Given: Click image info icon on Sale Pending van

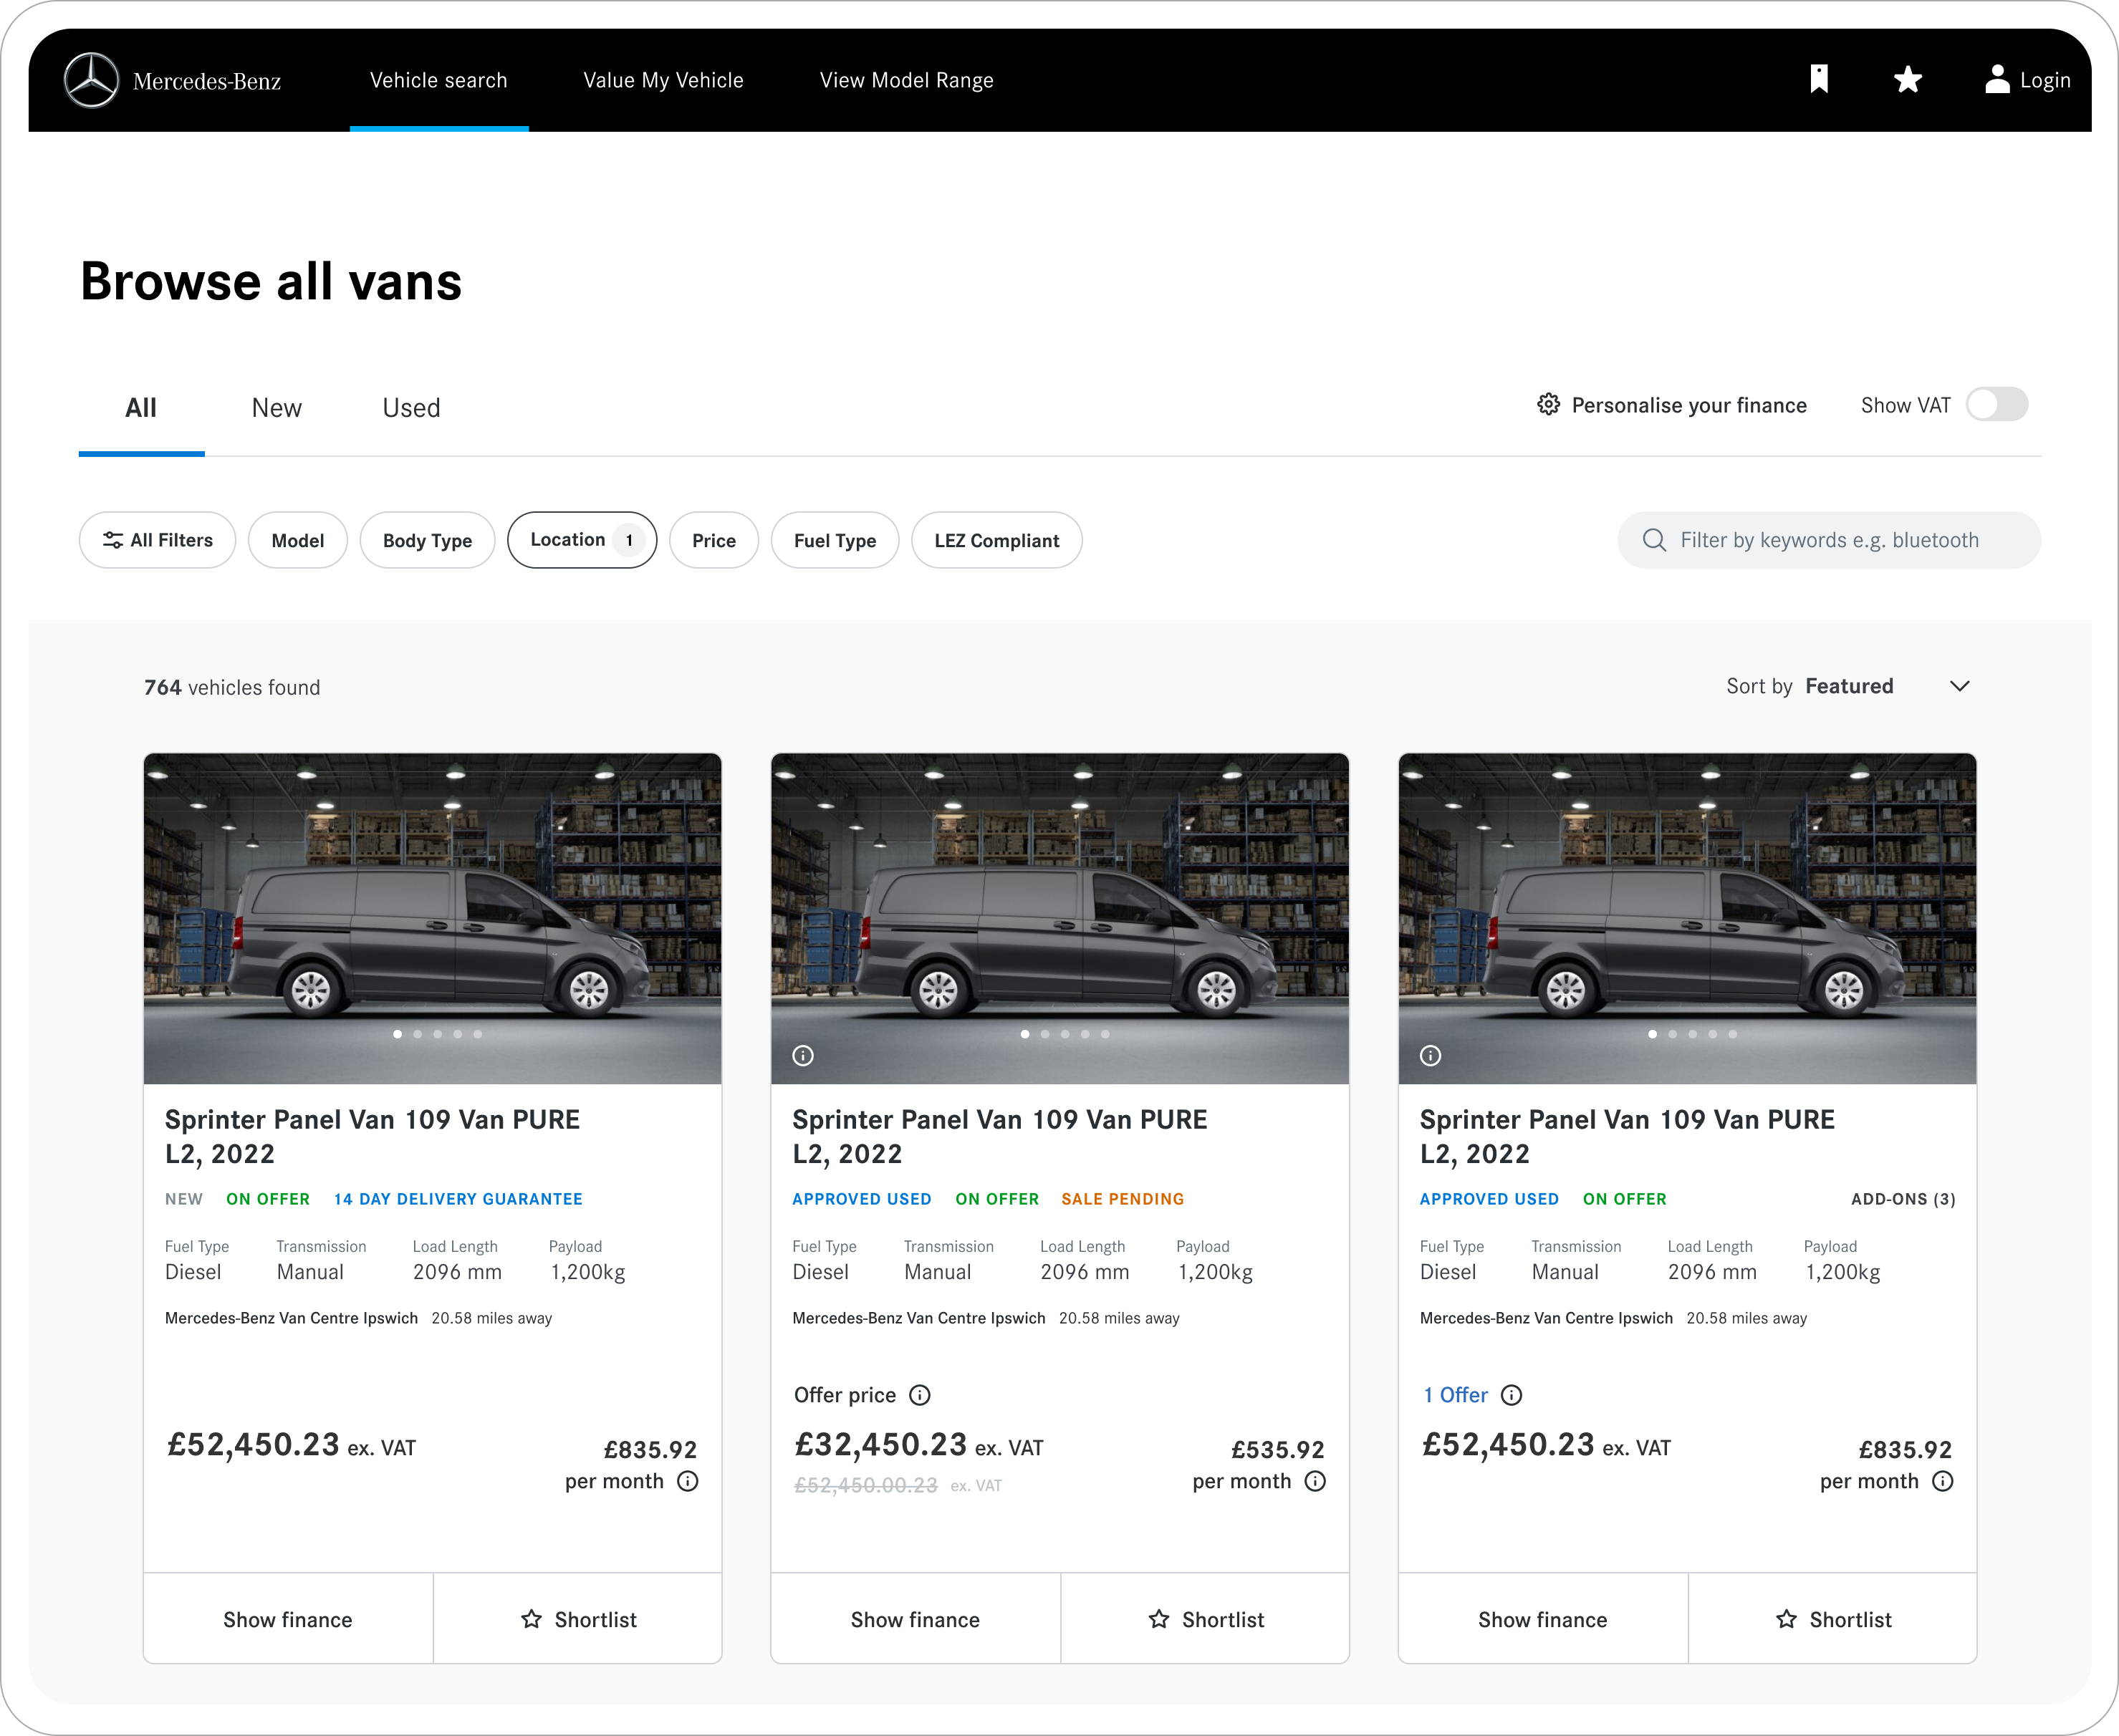Looking at the screenshot, I should (803, 1056).
